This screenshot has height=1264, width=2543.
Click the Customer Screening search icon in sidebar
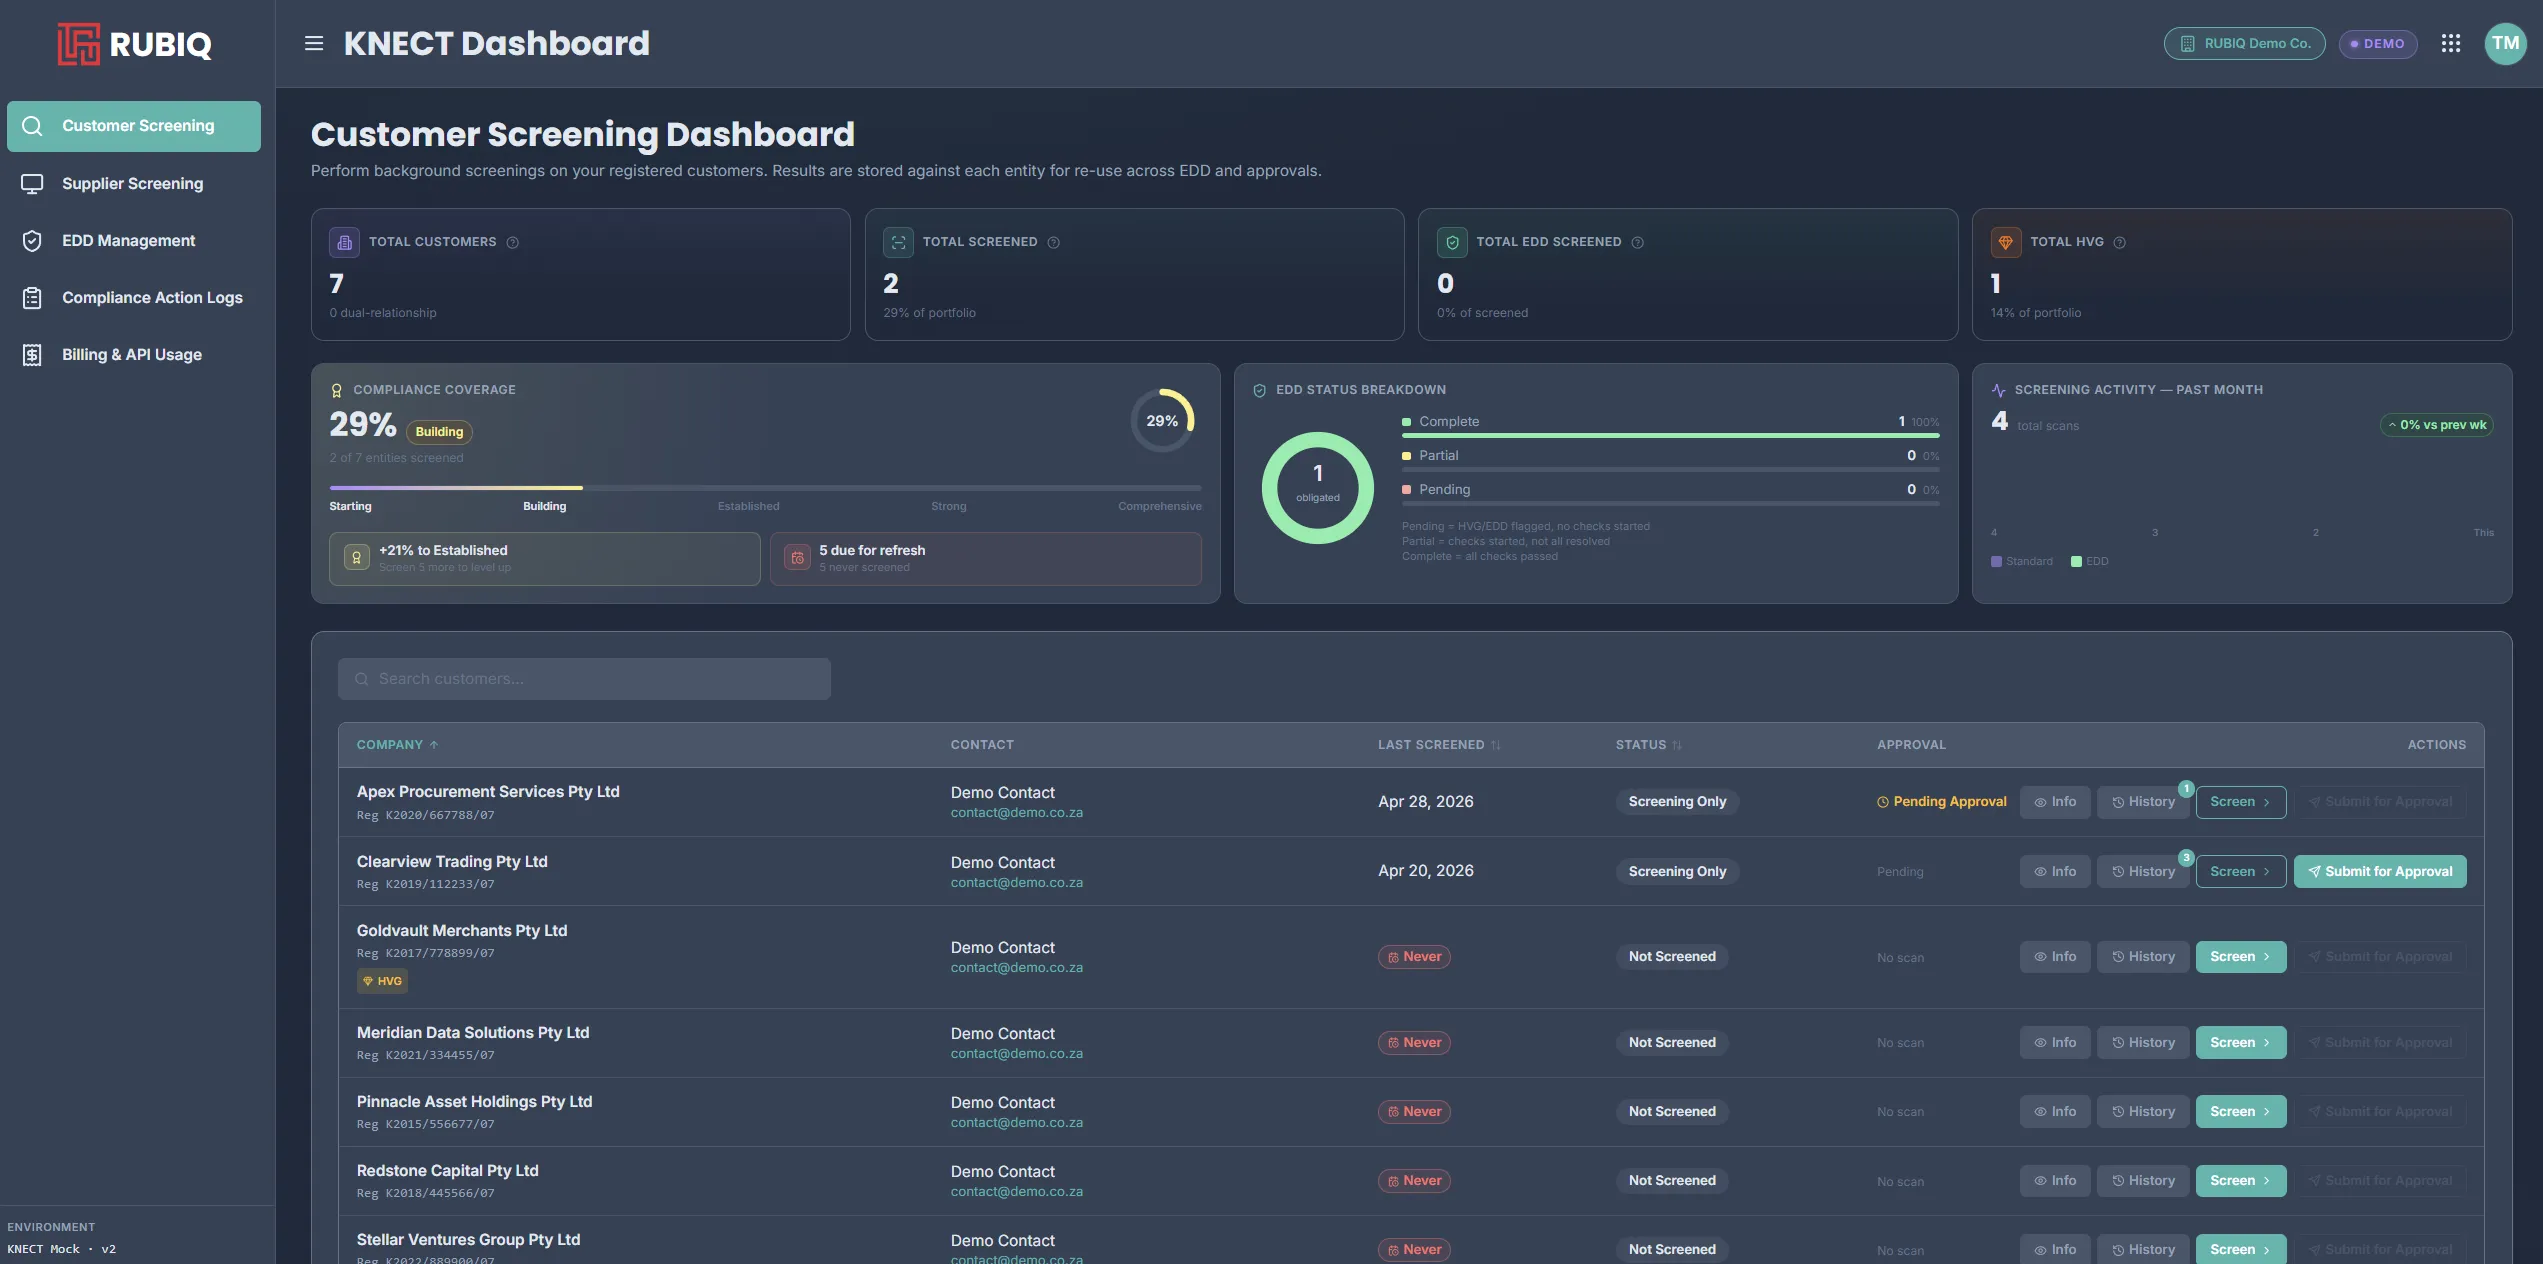(x=32, y=126)
